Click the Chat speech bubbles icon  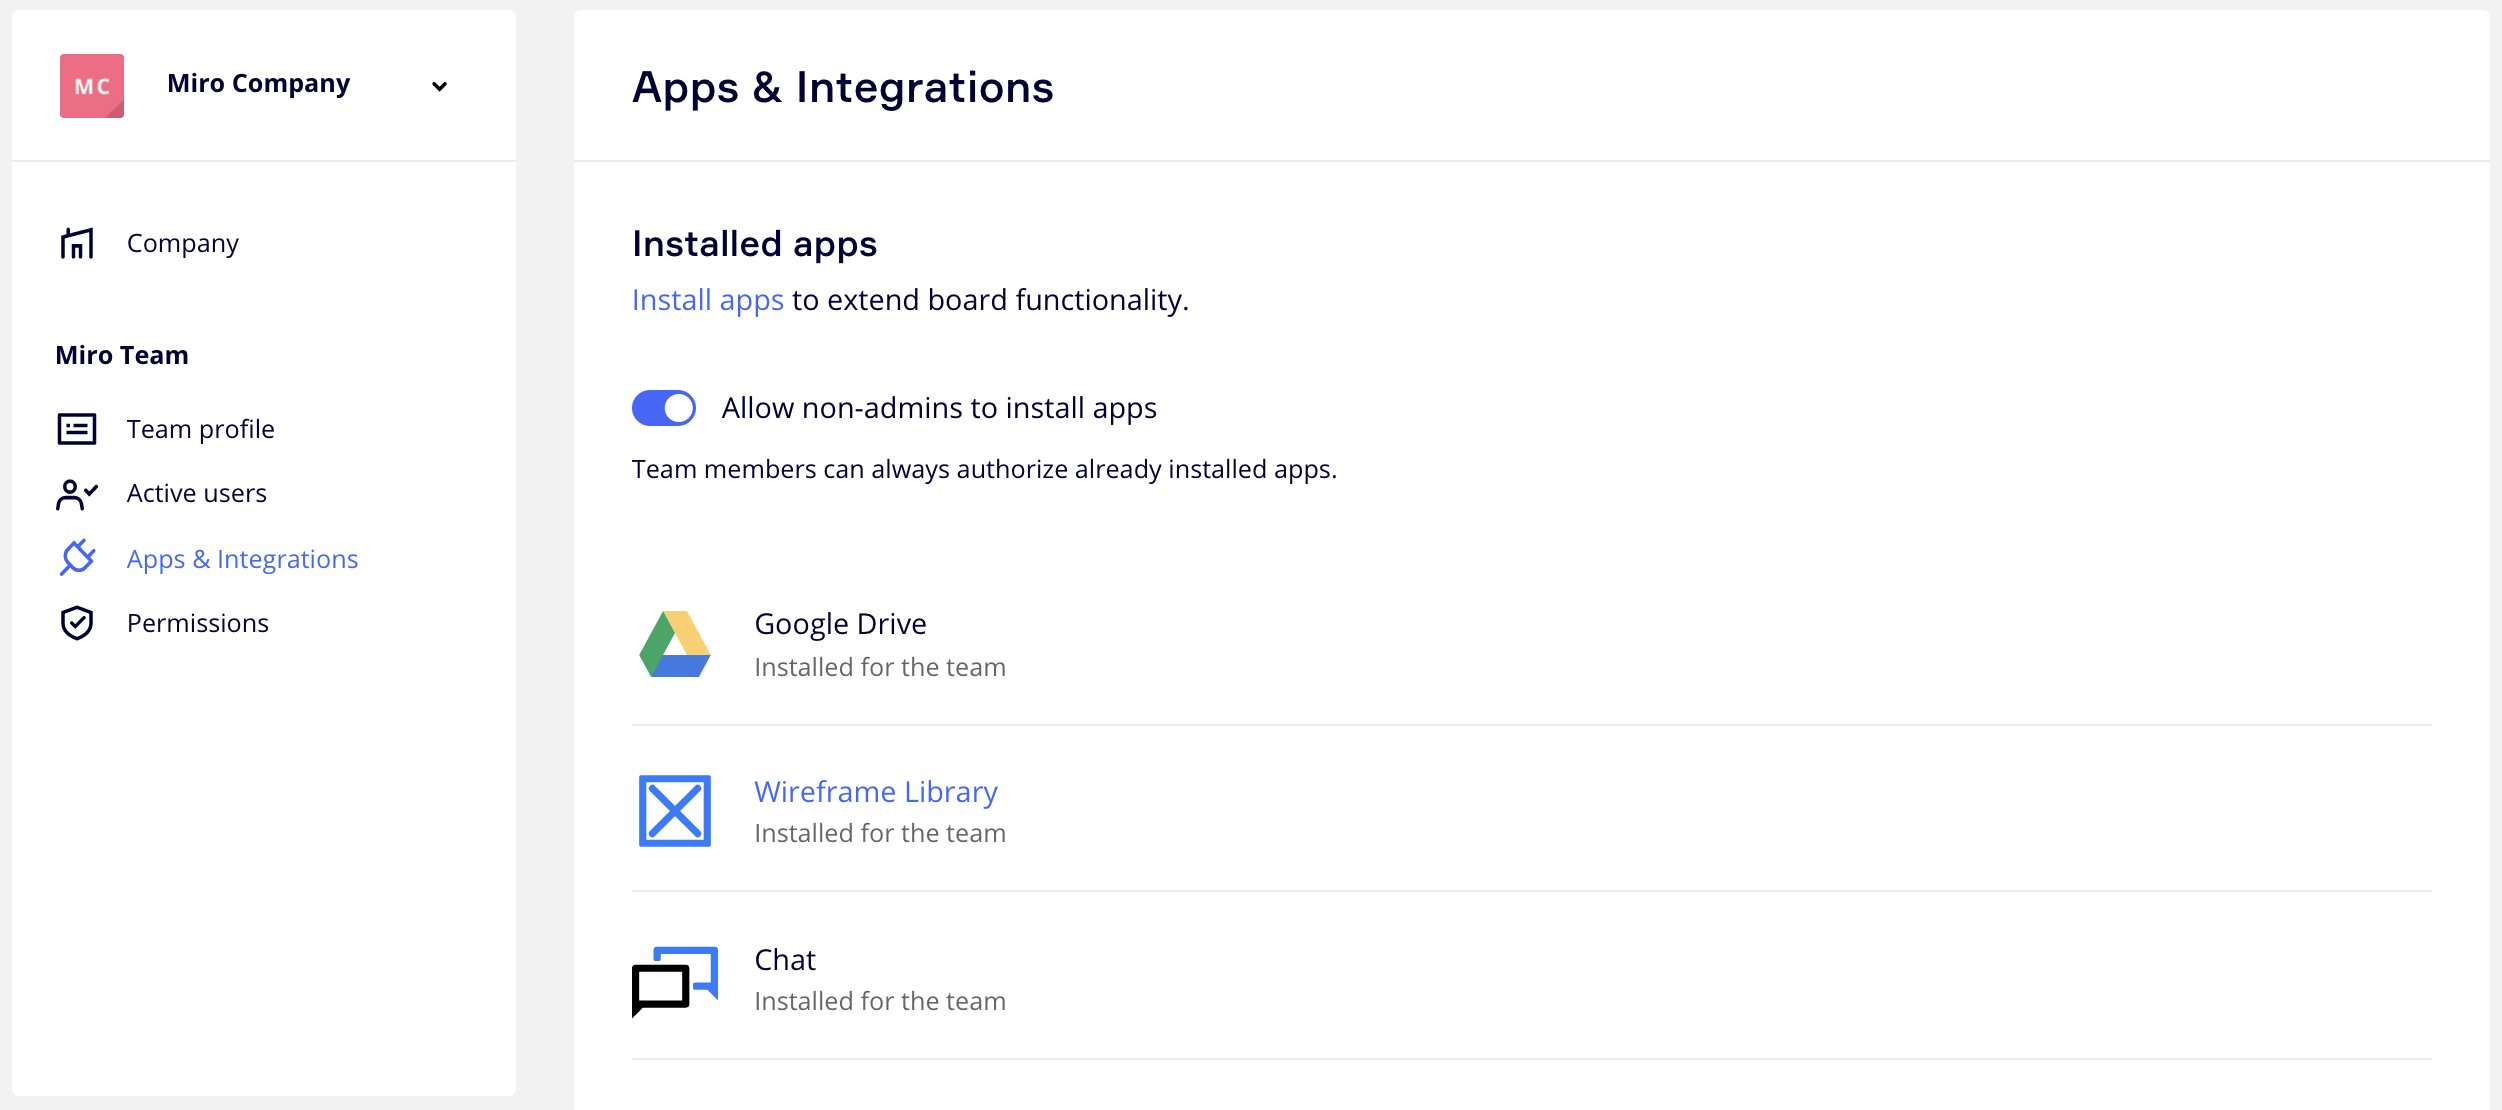click(675, 980)
